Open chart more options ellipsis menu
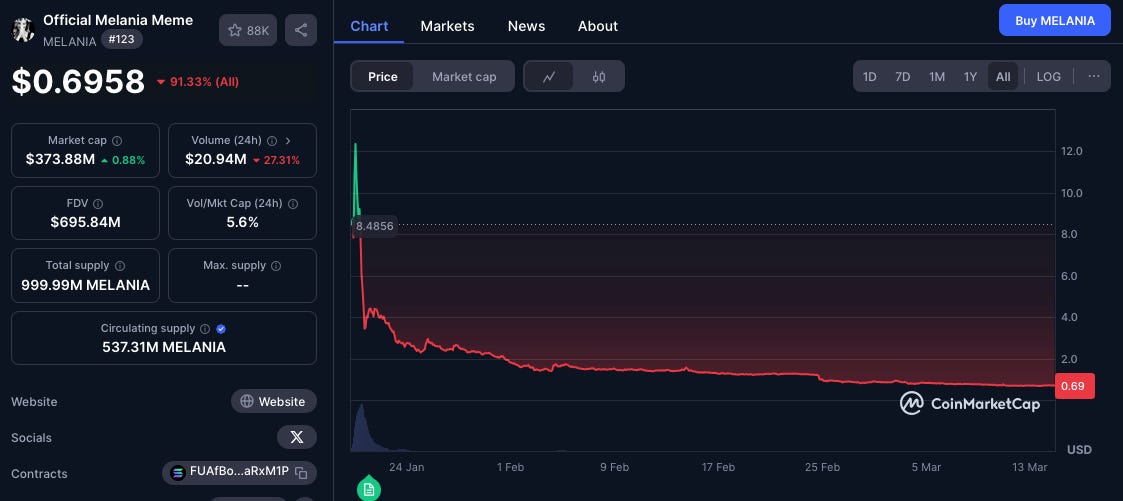Viewport: 1123px width, 501px height. [x=1094, y=77]
